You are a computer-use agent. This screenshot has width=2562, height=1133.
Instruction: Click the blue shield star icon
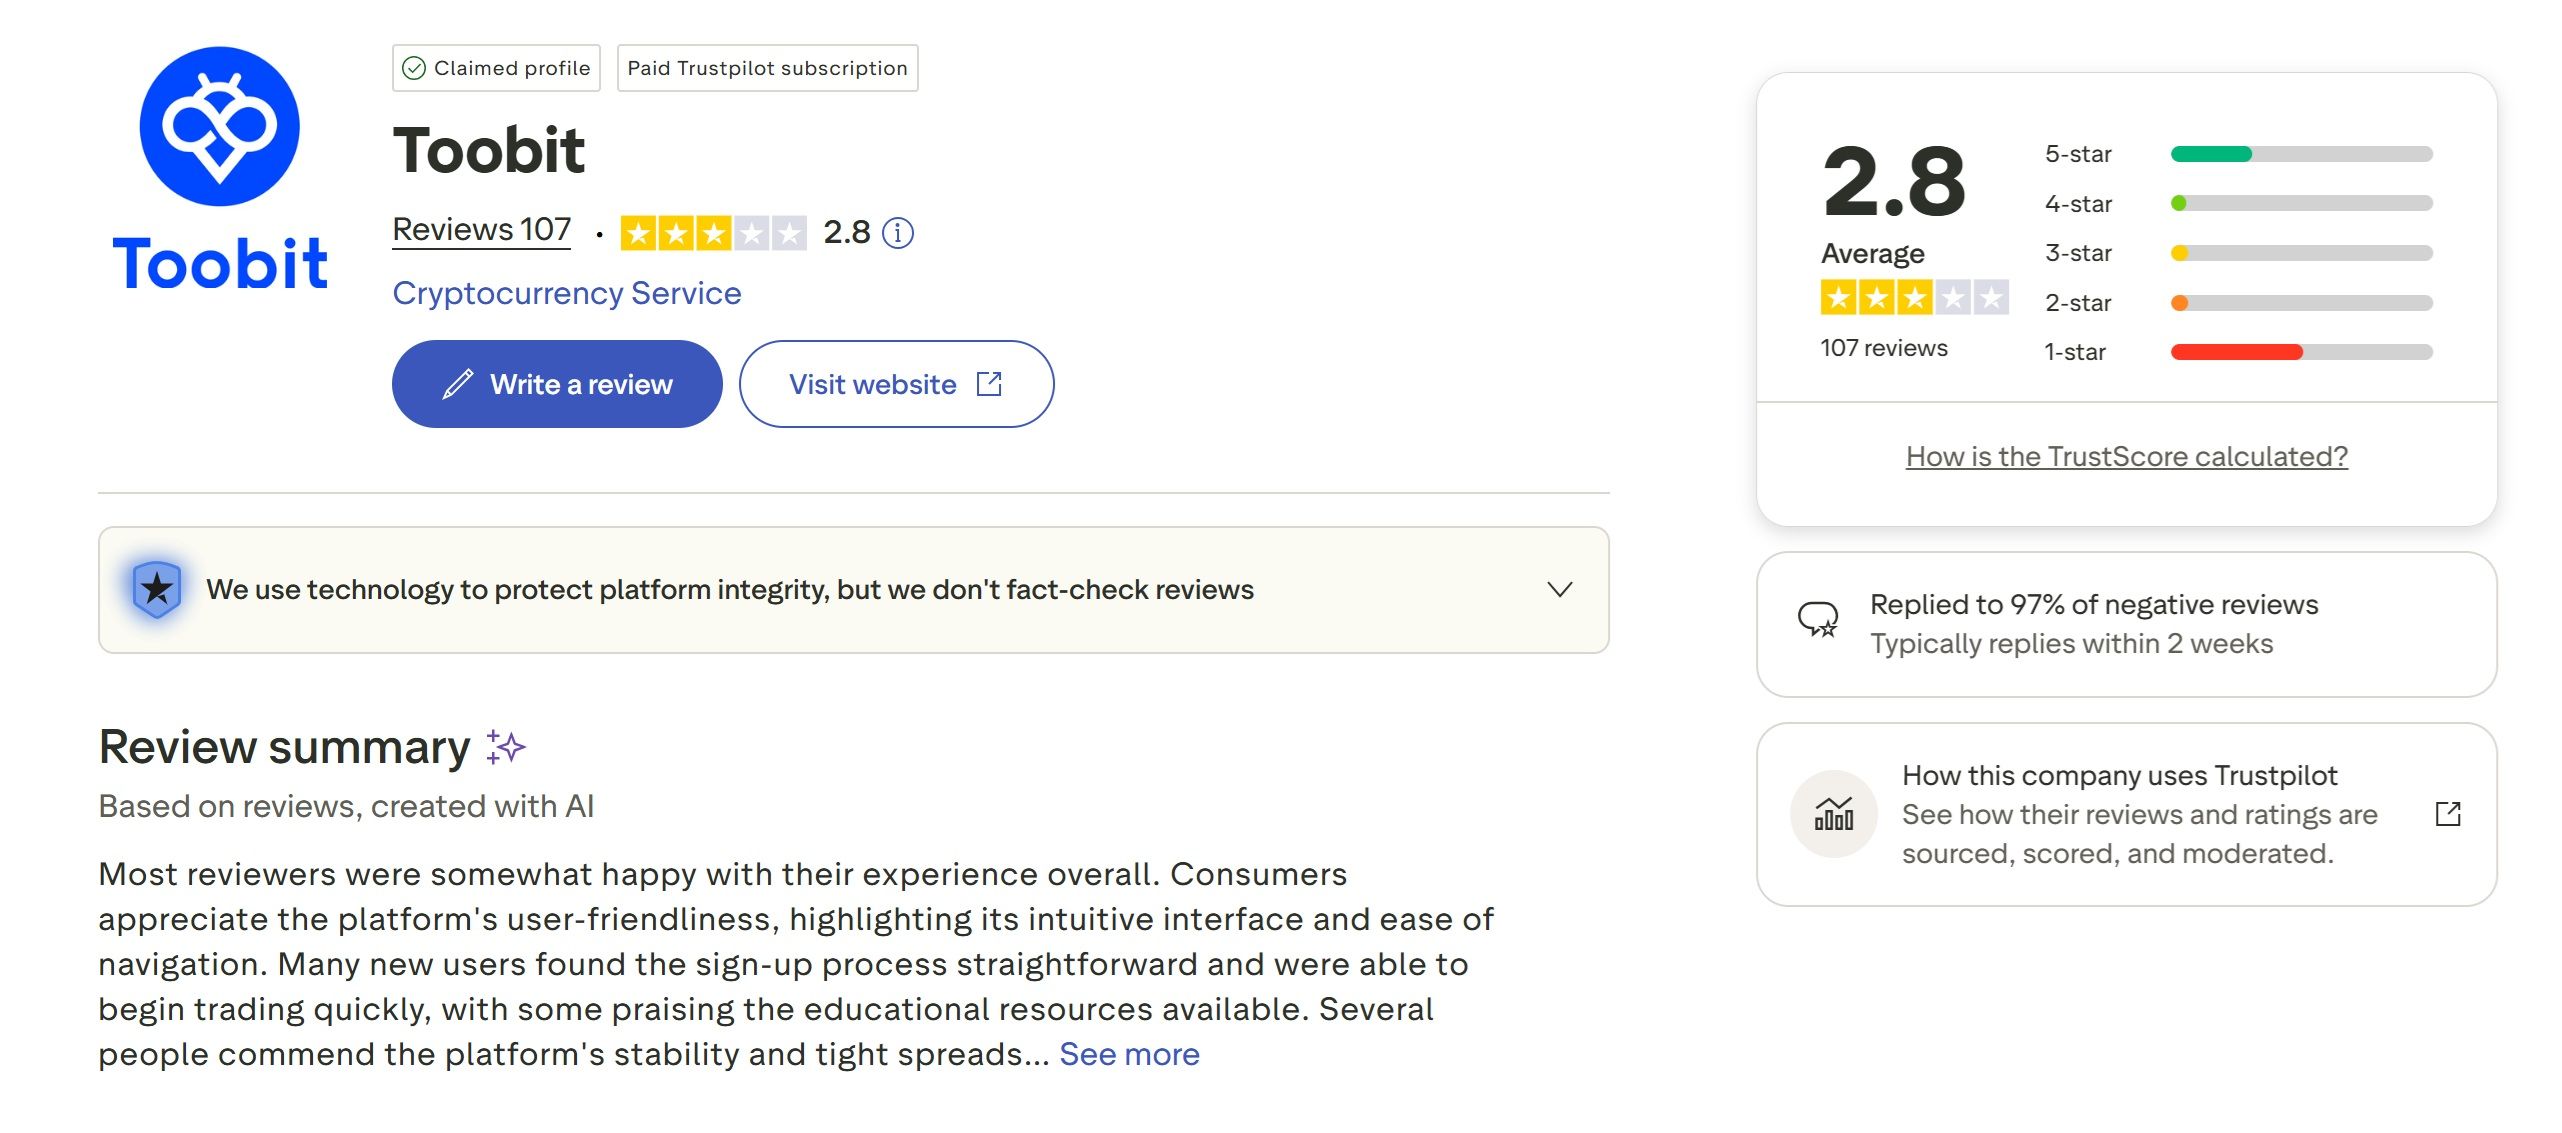click(x=157, y=589)
